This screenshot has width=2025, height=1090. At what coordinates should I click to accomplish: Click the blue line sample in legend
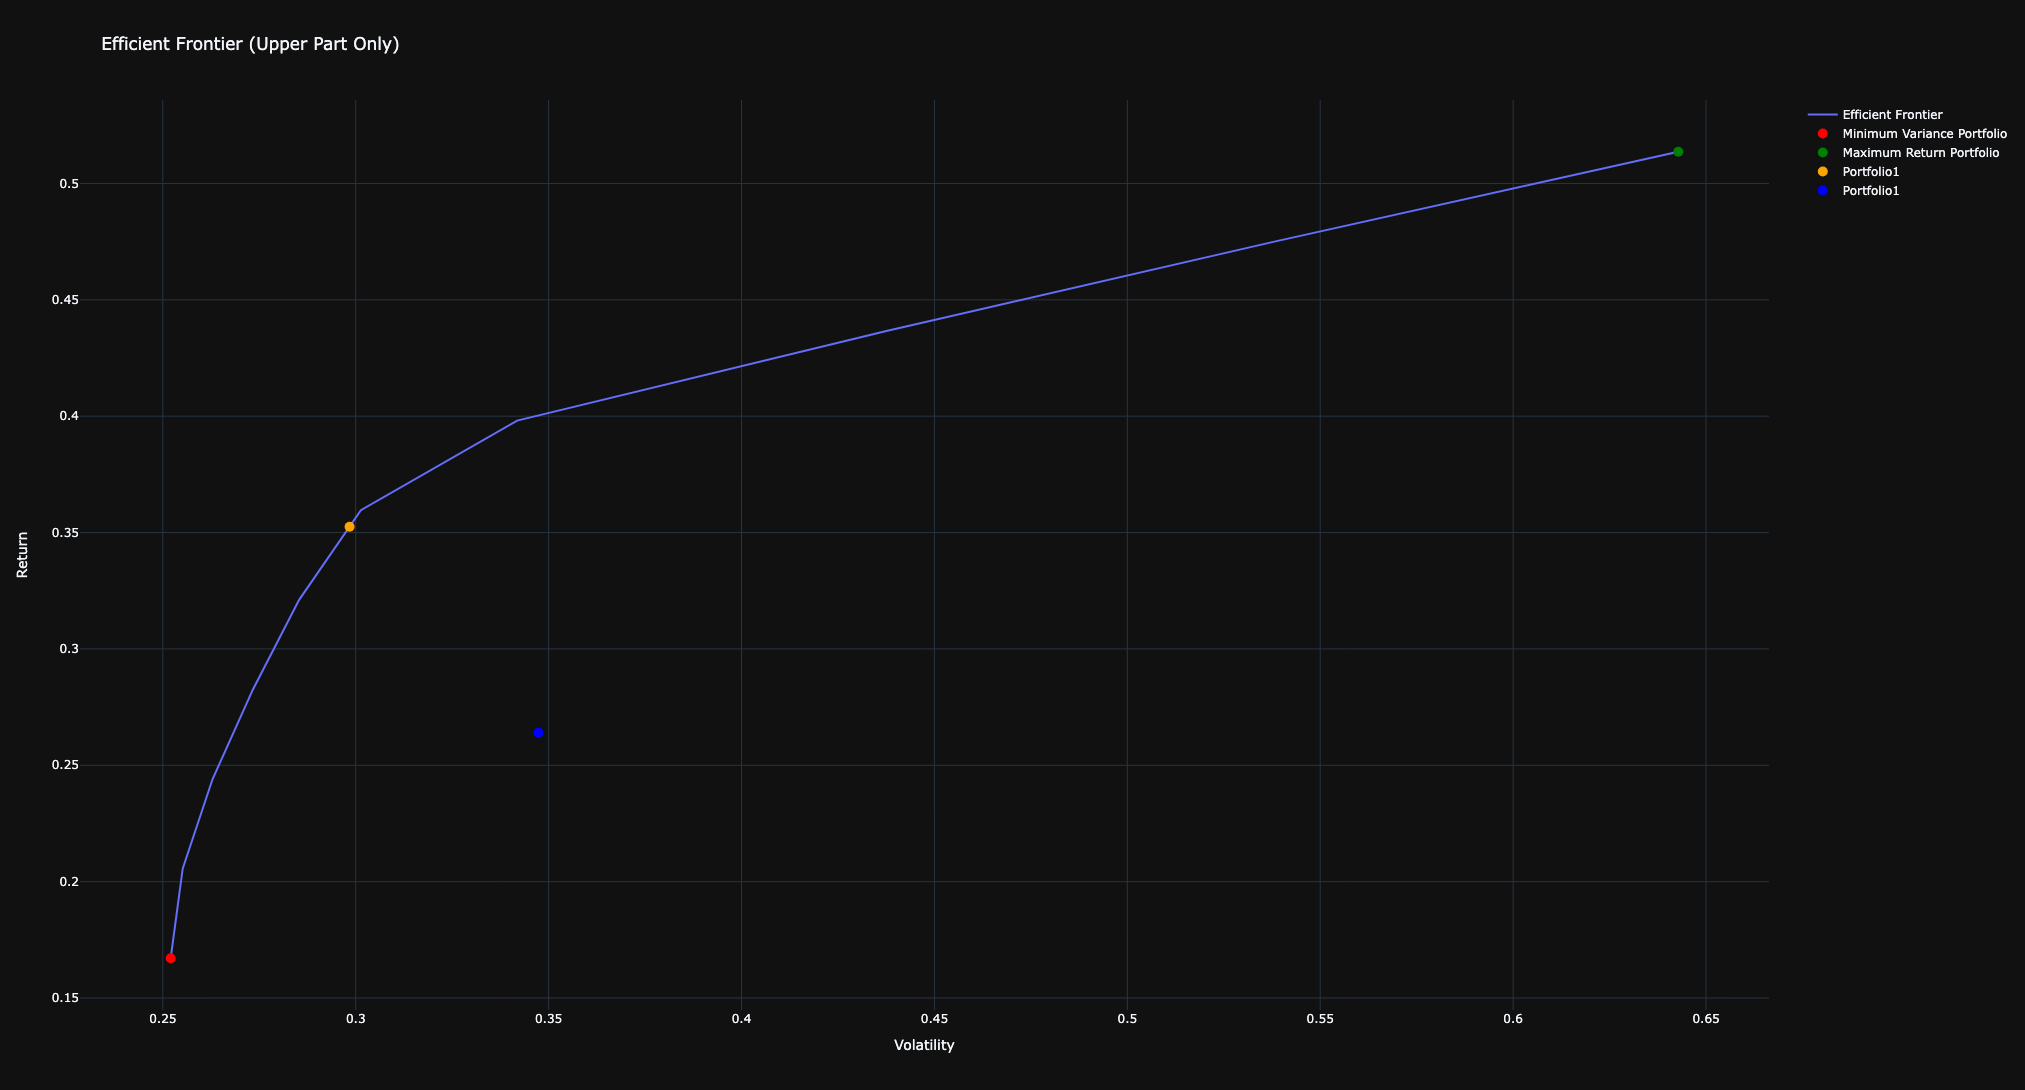(1823, 115)
